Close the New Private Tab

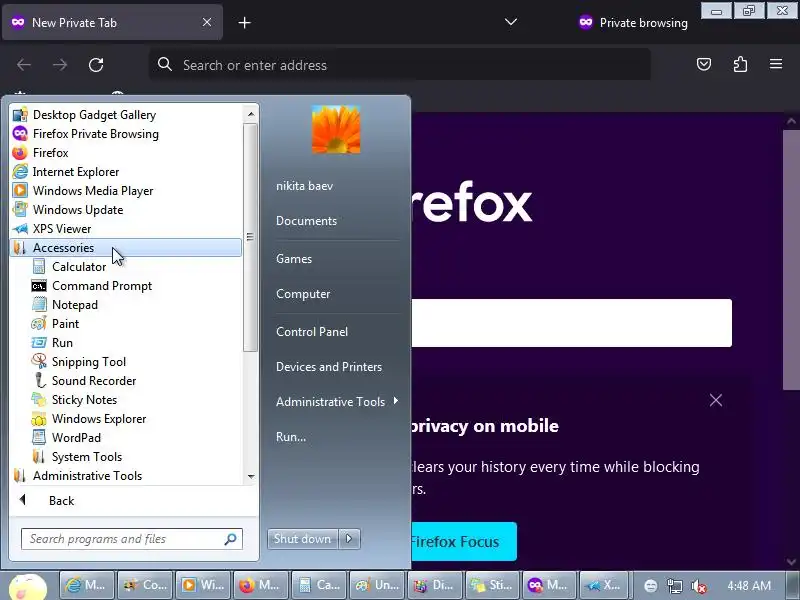(x=207, y=22)
